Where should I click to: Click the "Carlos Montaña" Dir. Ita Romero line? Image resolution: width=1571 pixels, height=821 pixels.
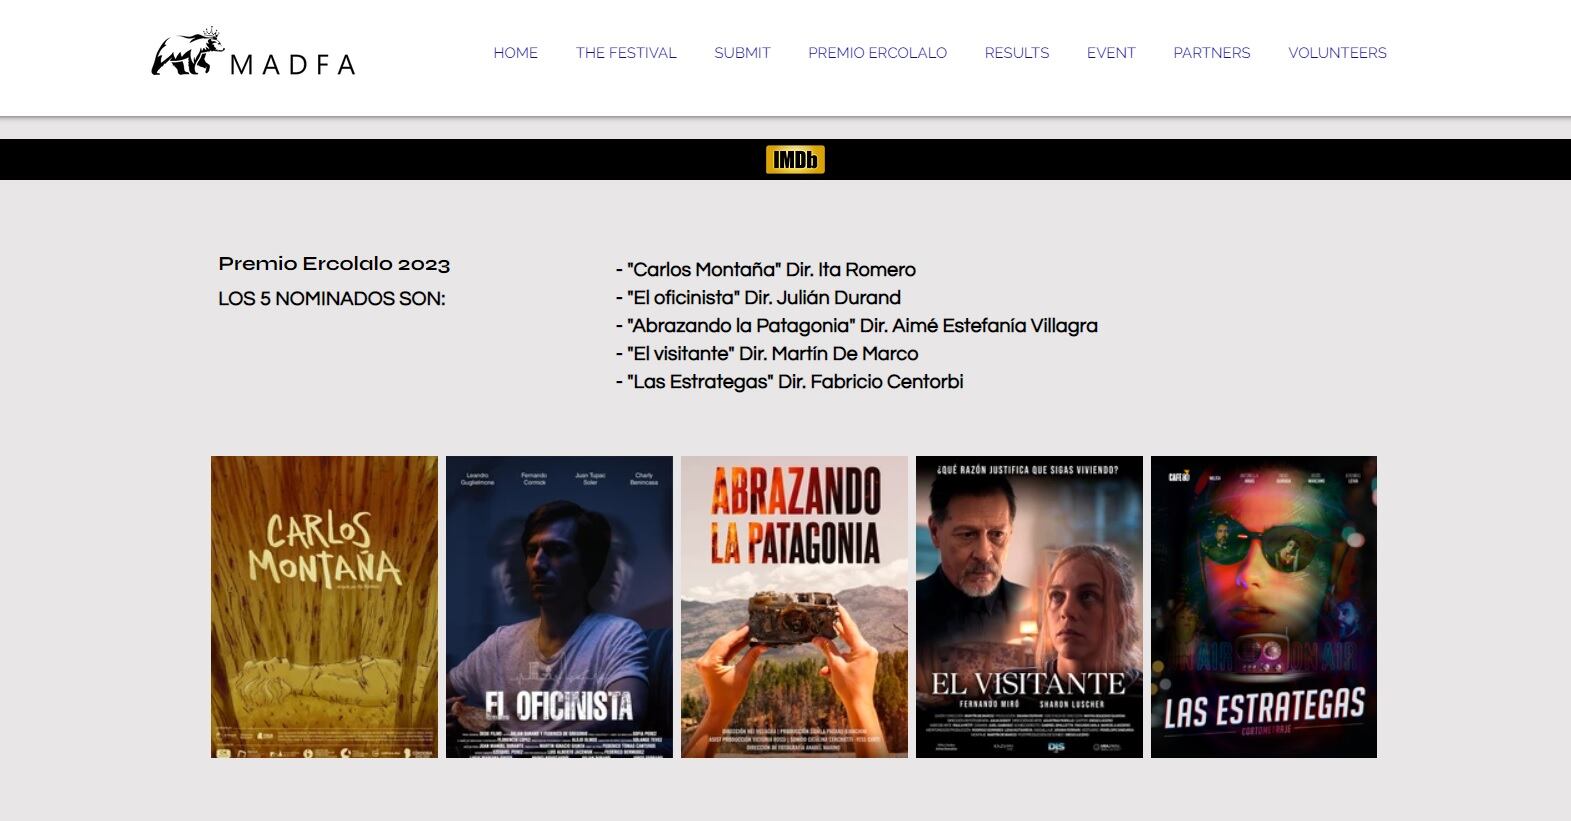point(765,270)
